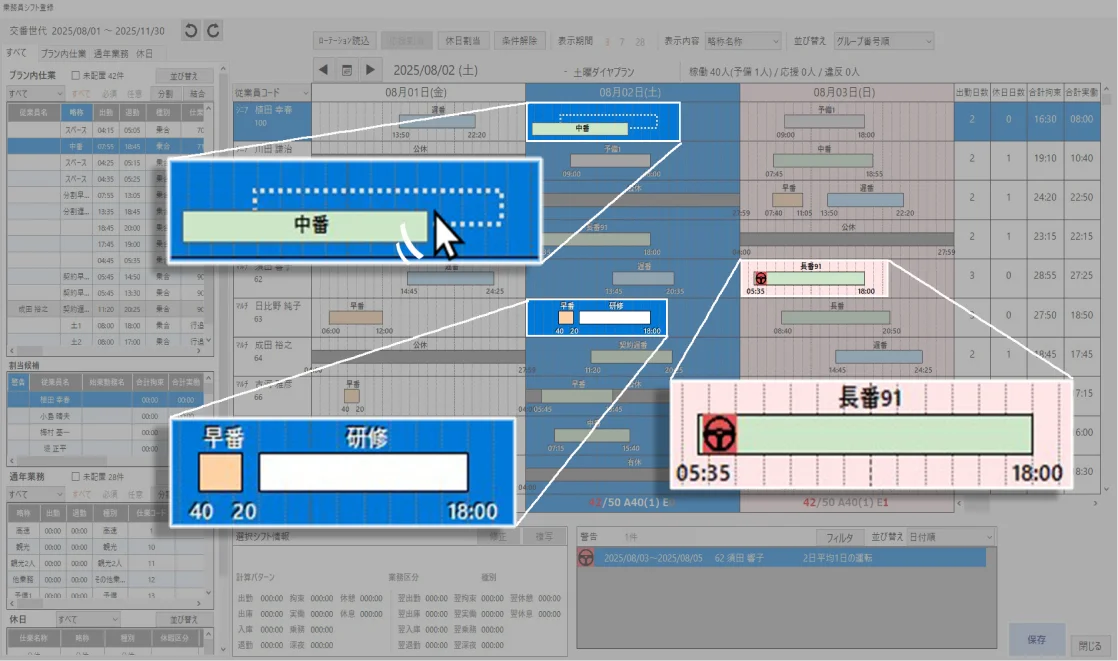
Task: Open the 表示内容 略称名称 dropdown
Action: point(743,41)
